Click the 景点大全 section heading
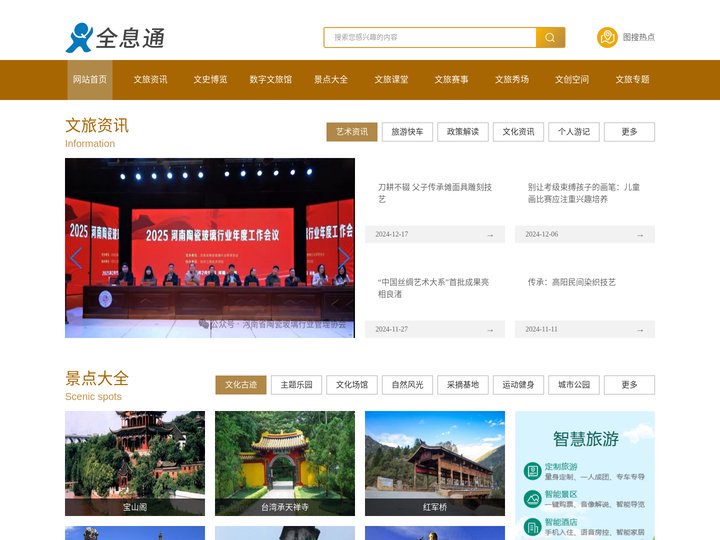 (x=97, y=378)
